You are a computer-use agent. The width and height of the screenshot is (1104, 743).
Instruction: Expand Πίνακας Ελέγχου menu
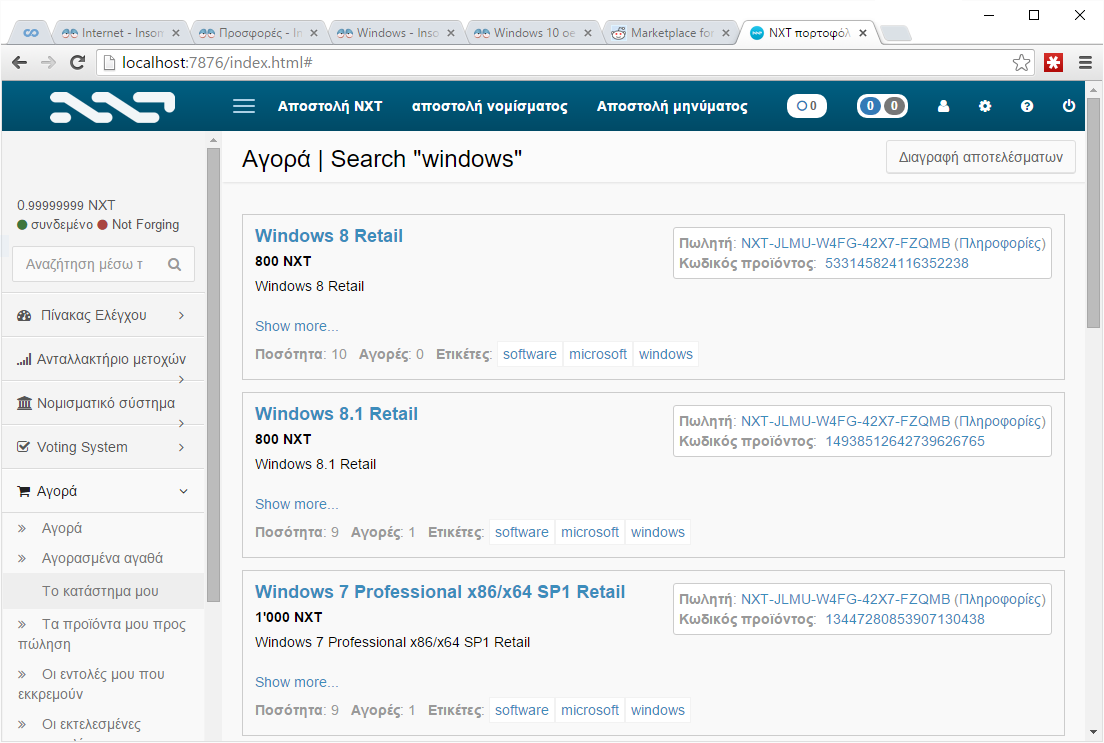(x=104, y=316)
